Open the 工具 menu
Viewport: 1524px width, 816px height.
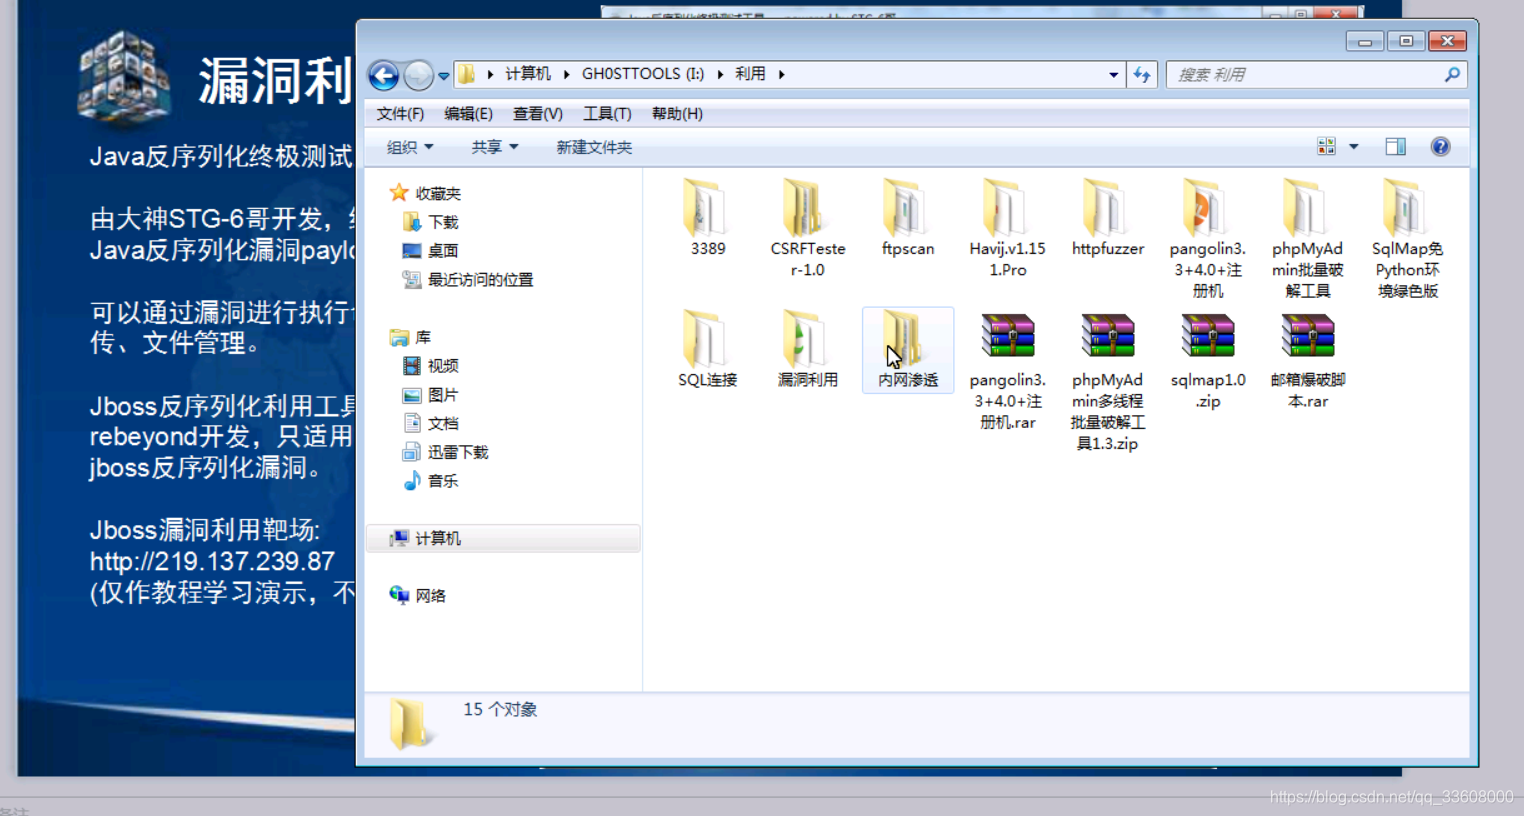click(x=606, y=113)
